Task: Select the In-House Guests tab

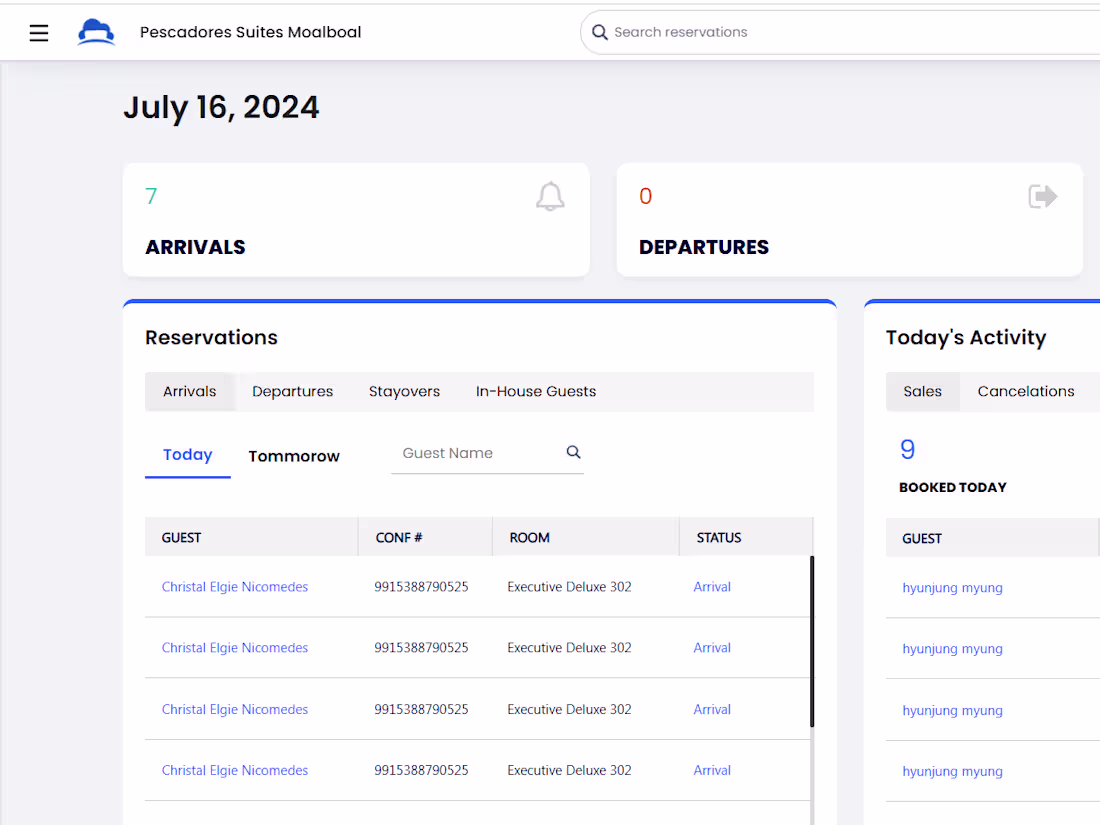Action: click(535, 391)
